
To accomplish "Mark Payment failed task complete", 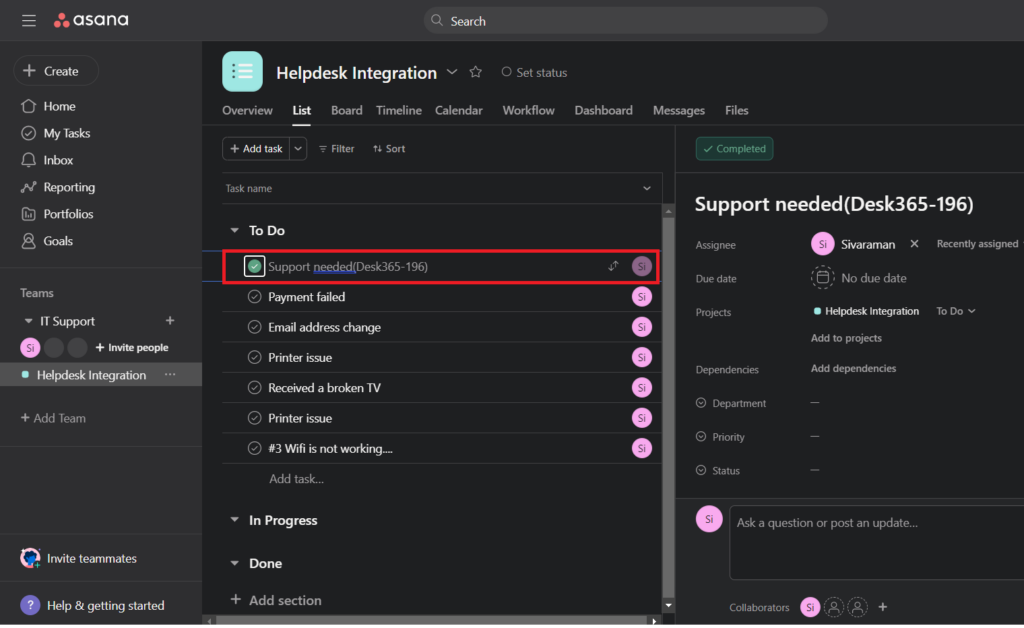I will coord(255,297).
